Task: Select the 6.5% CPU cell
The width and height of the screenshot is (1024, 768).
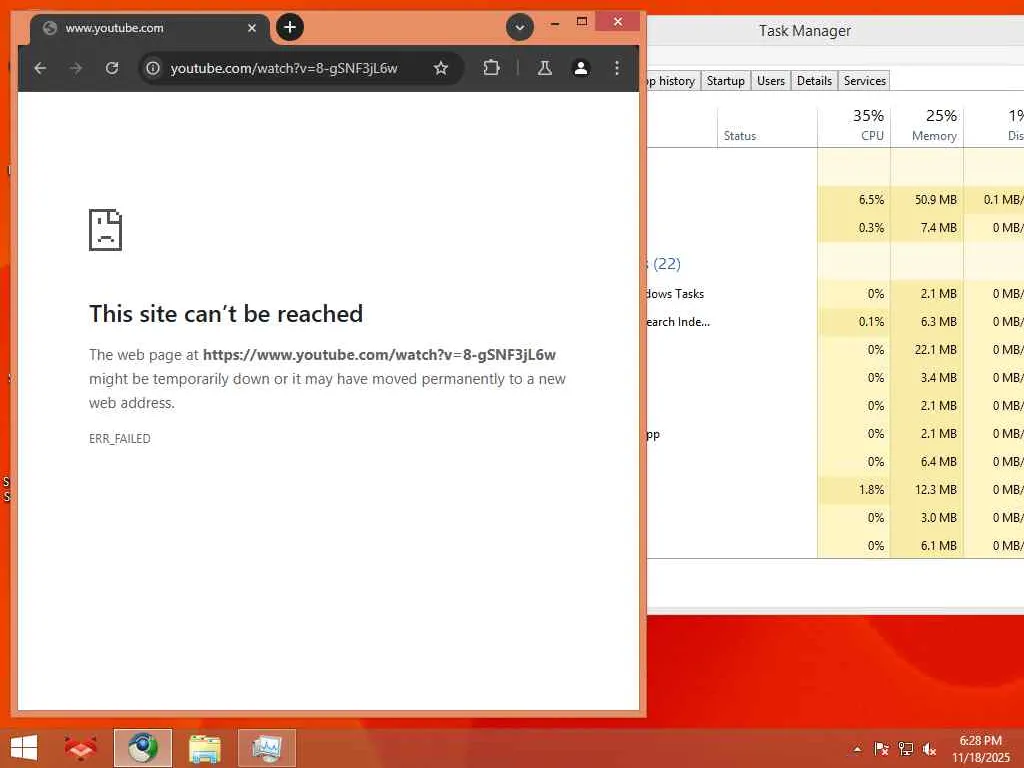Action: [854, 200]
